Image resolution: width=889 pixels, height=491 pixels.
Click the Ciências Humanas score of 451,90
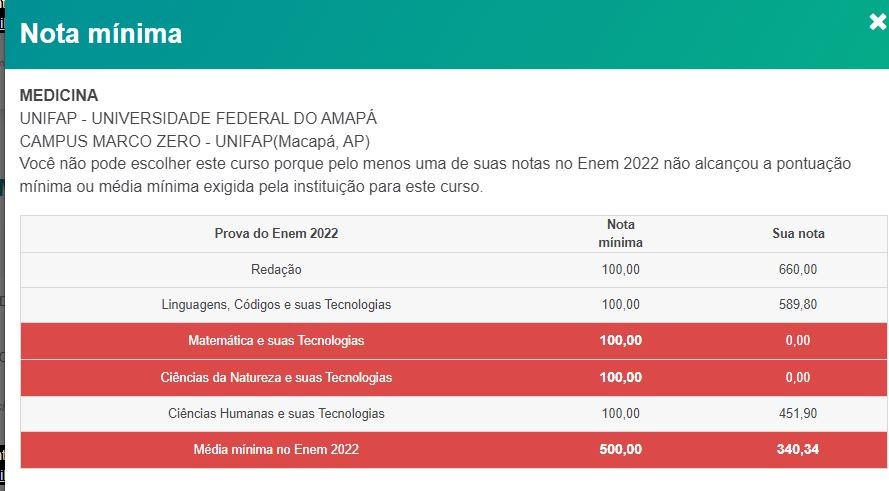pos(798,414)
